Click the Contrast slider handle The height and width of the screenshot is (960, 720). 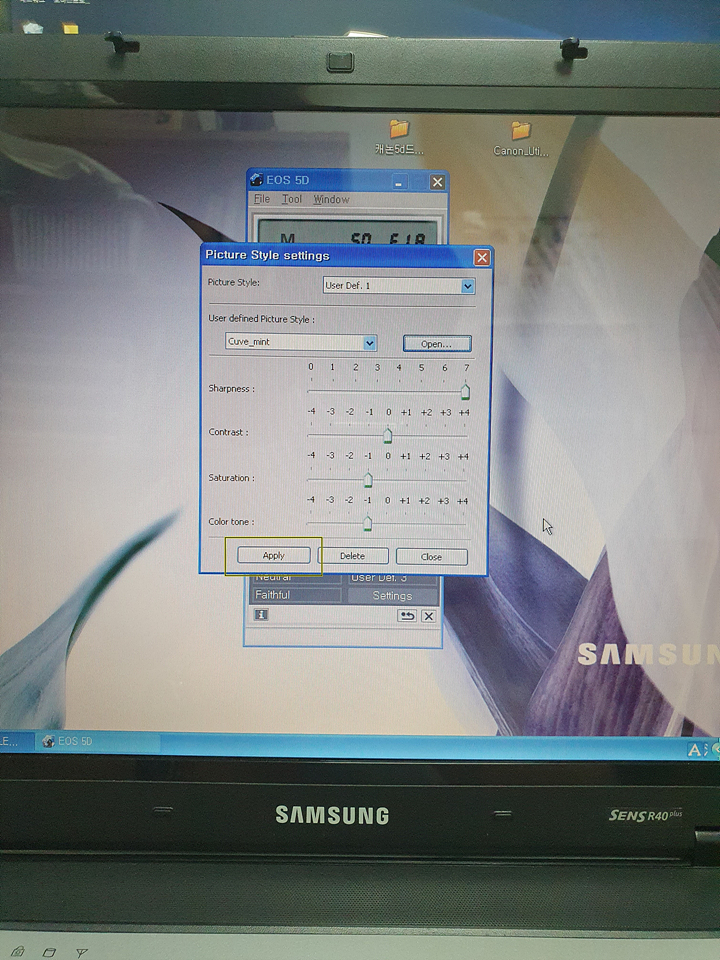[x=388, y=435]
